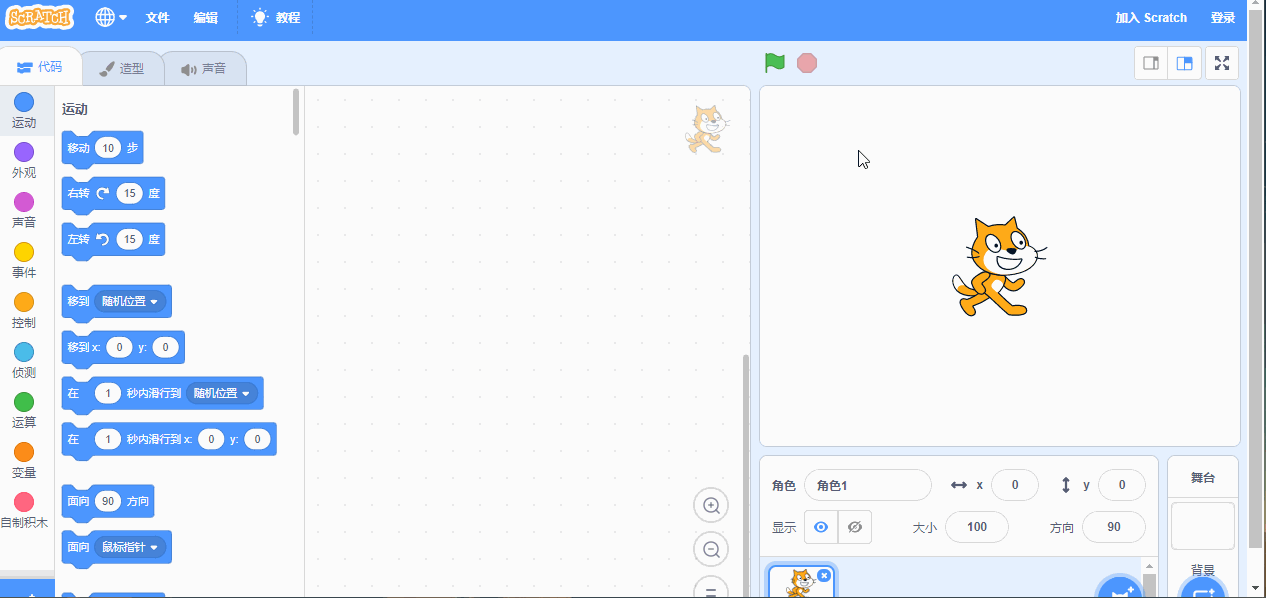Select the 外观 block category
The width and height of the screenshot is (1266, 598).
[x=24, y=161]
